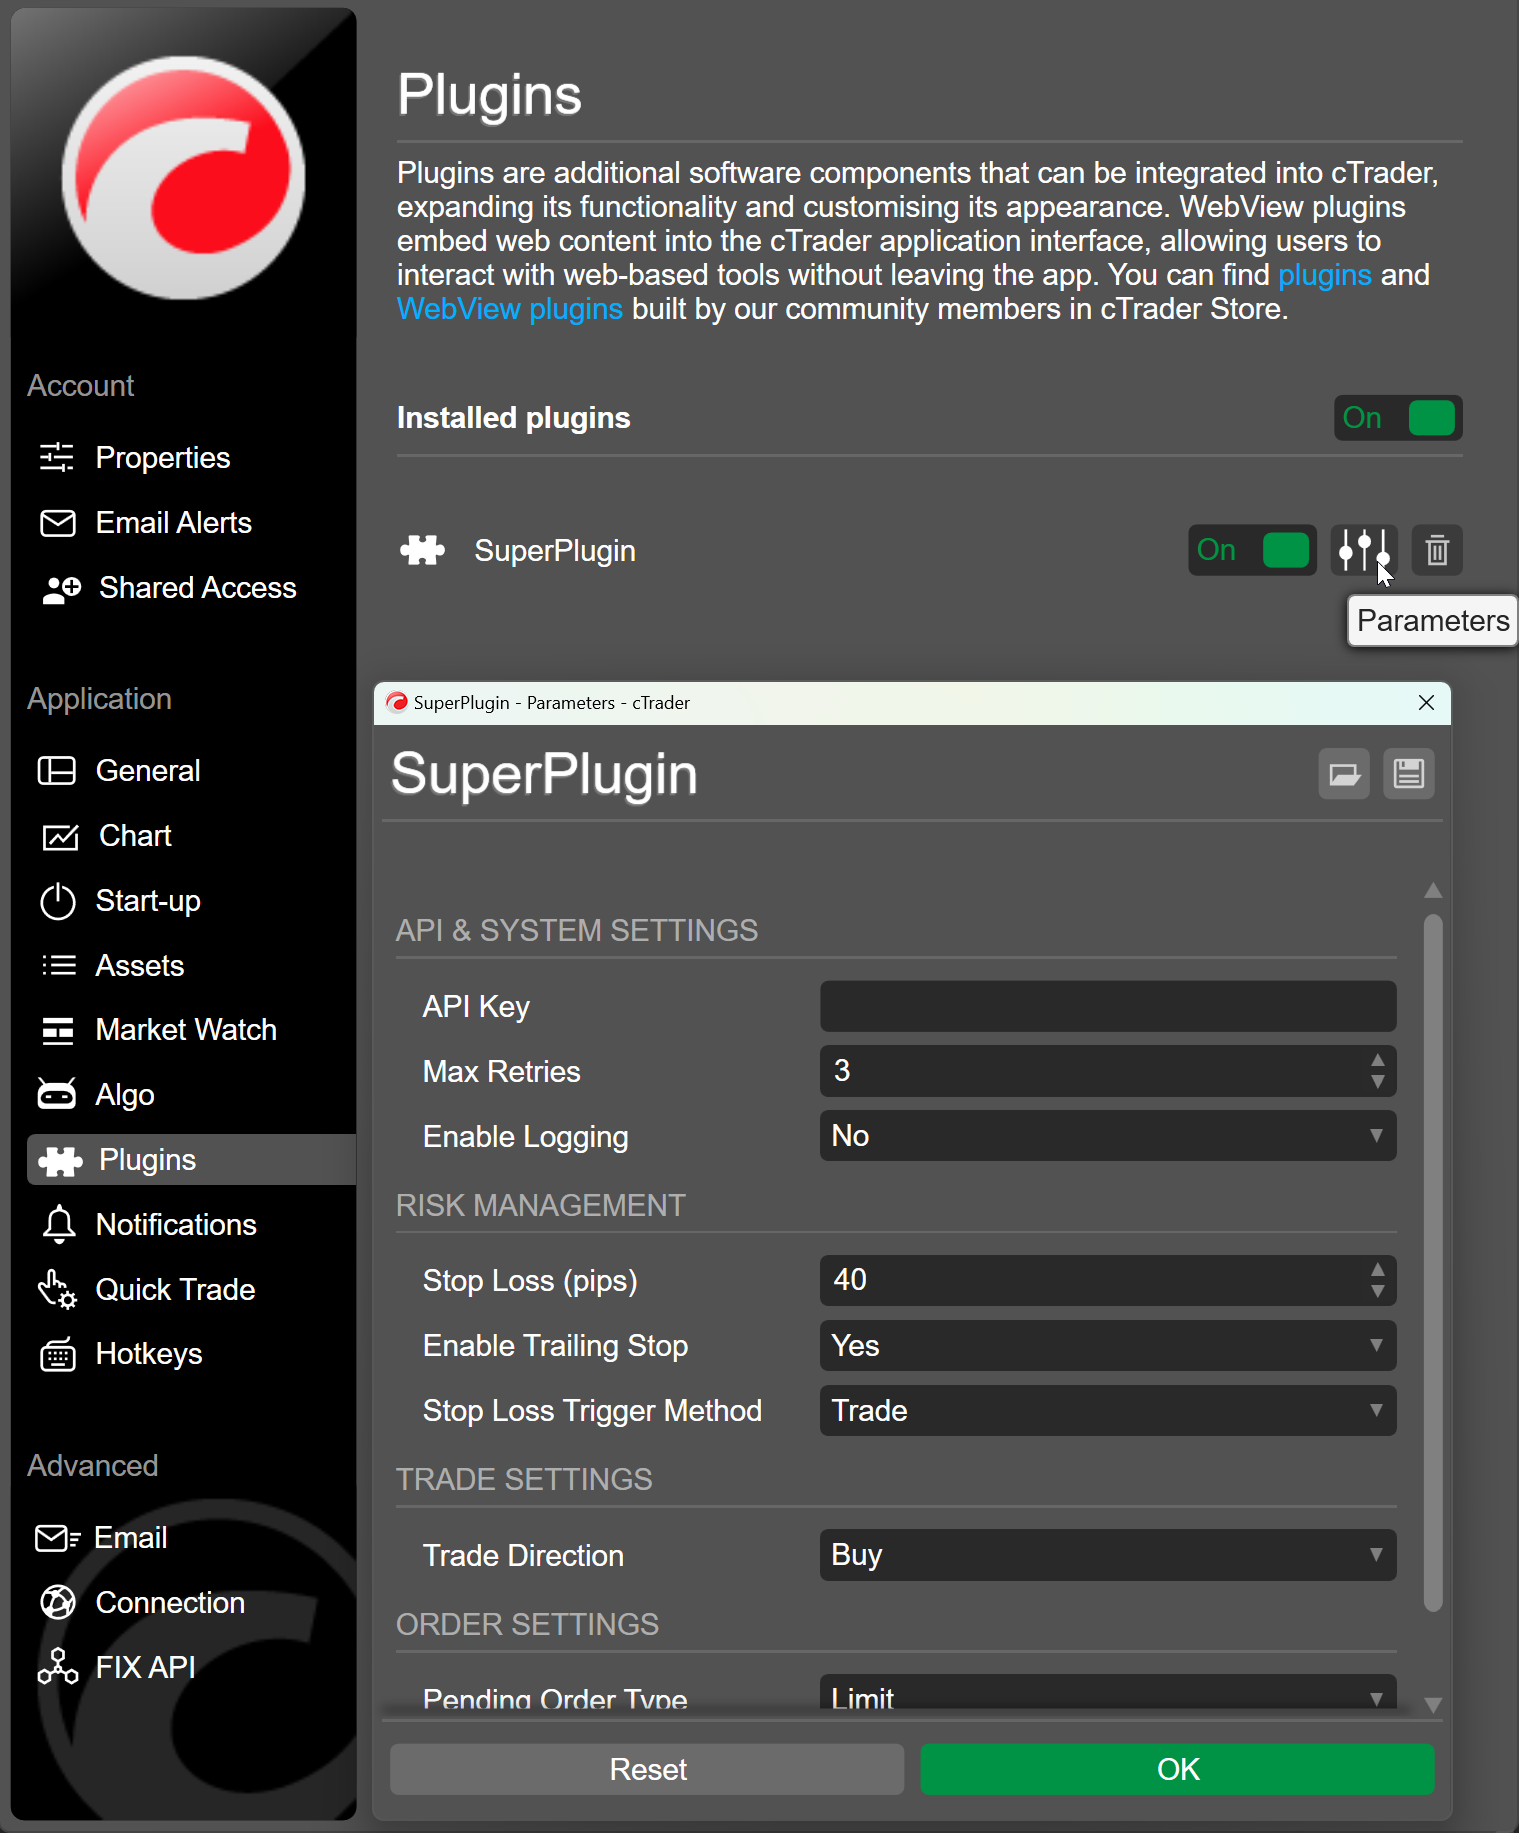This screenshot has width=1519, height=1833.
Task: Open Quick Trade settings
Action: tap(175, 1290)
